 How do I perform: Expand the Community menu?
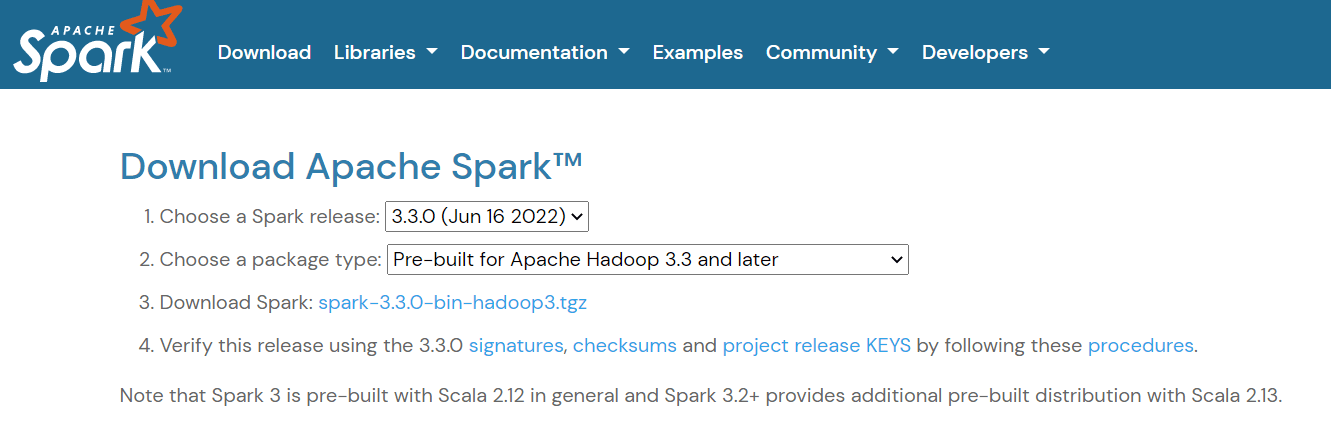point(831,52)
